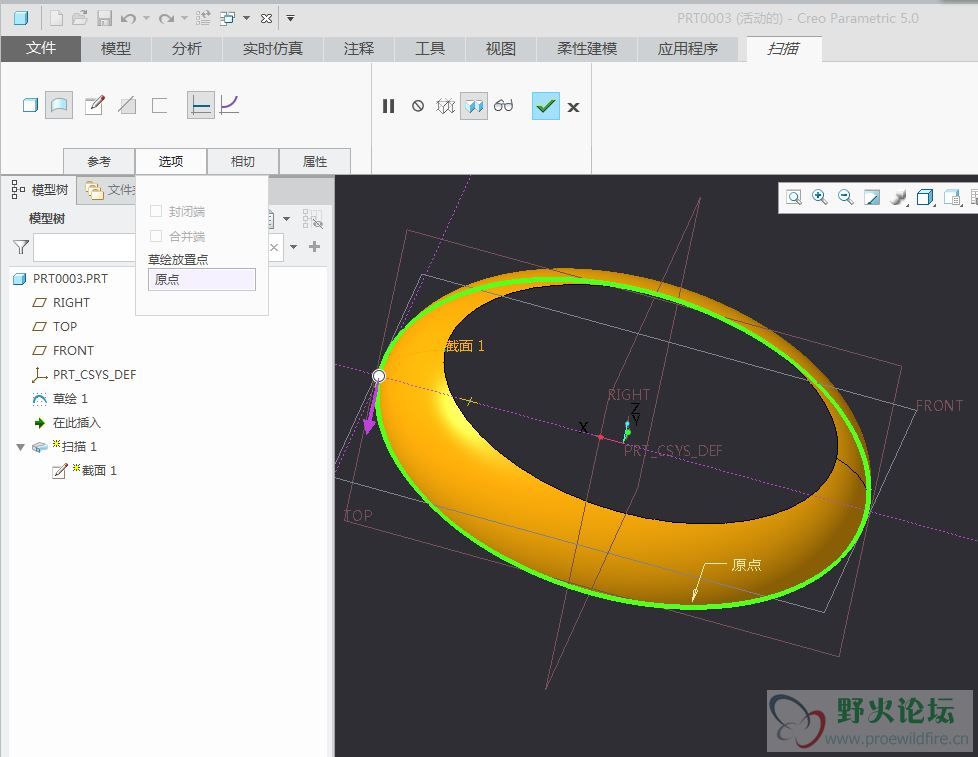Click the Zoom In magnifier icon
This screenshot has height=757, width=978.
[820, 198]
